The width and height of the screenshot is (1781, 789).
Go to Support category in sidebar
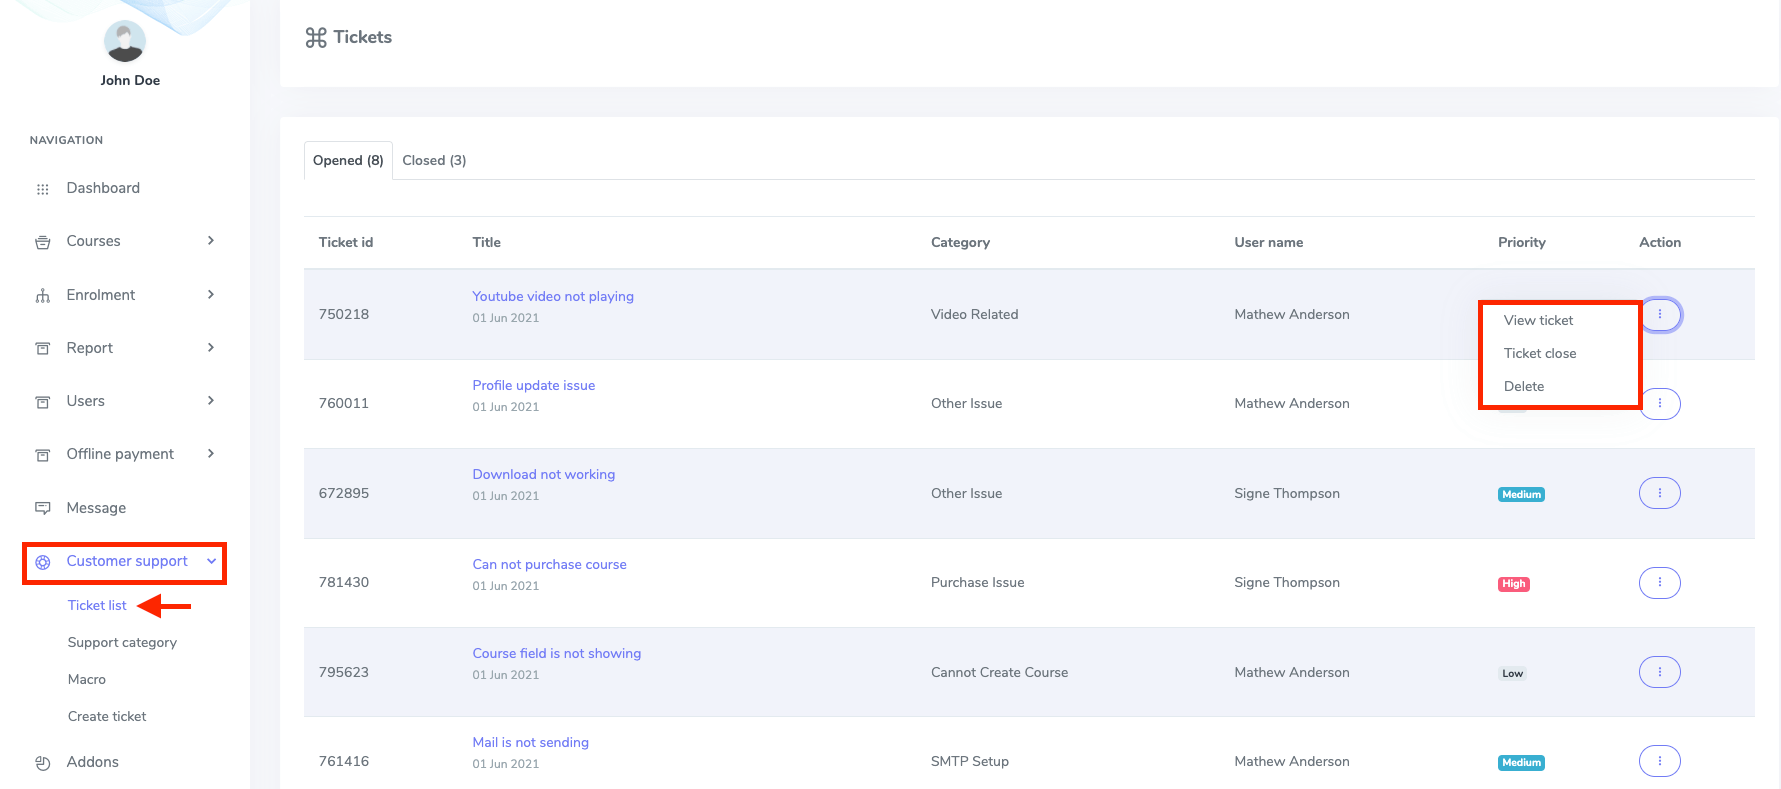(122, 643)
